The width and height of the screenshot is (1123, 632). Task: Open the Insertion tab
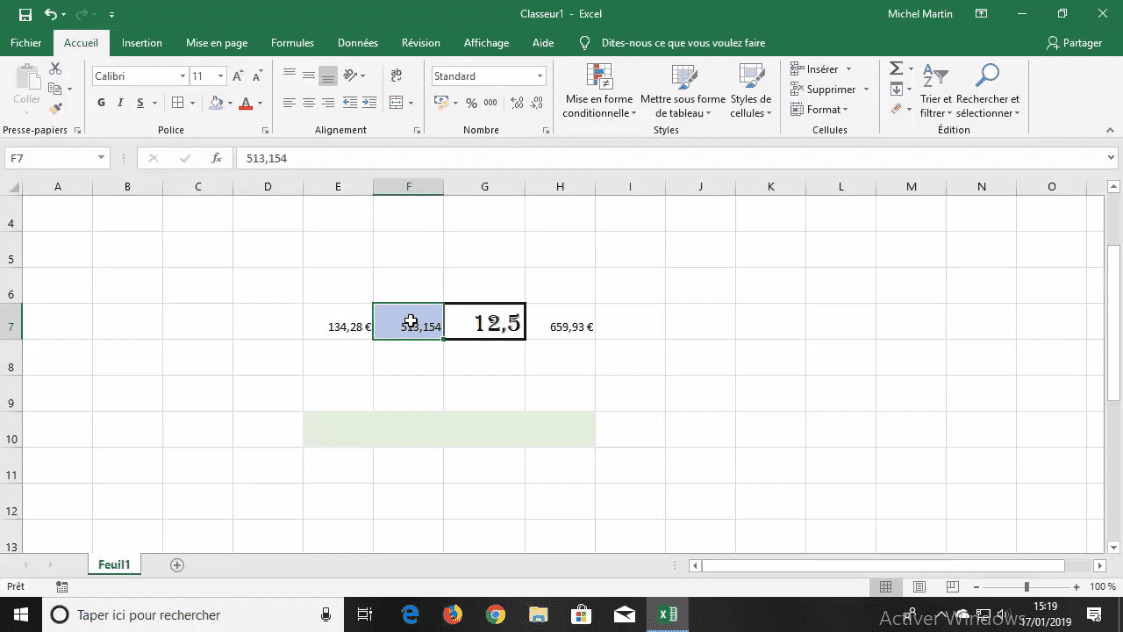tap(141, 43)
